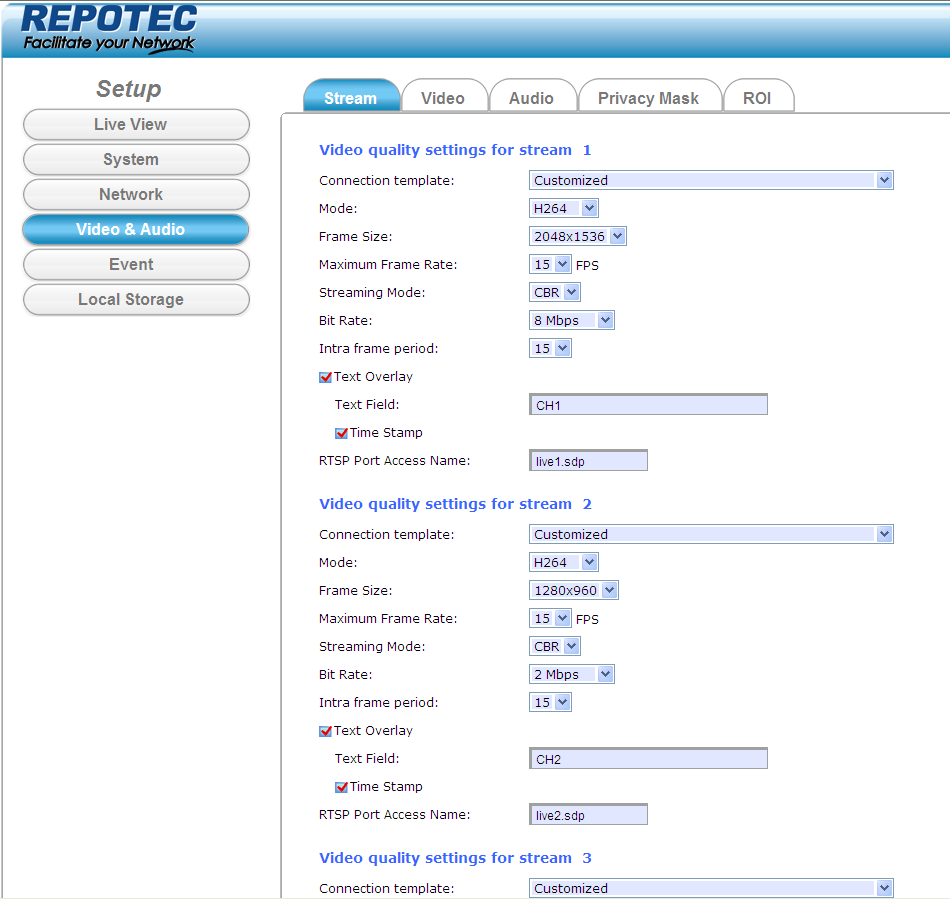This screenshot has height=900, width=950.
Task: Expand stream 2 Streaming Mode CBR dropdown
Action: (x=555, y=646)
